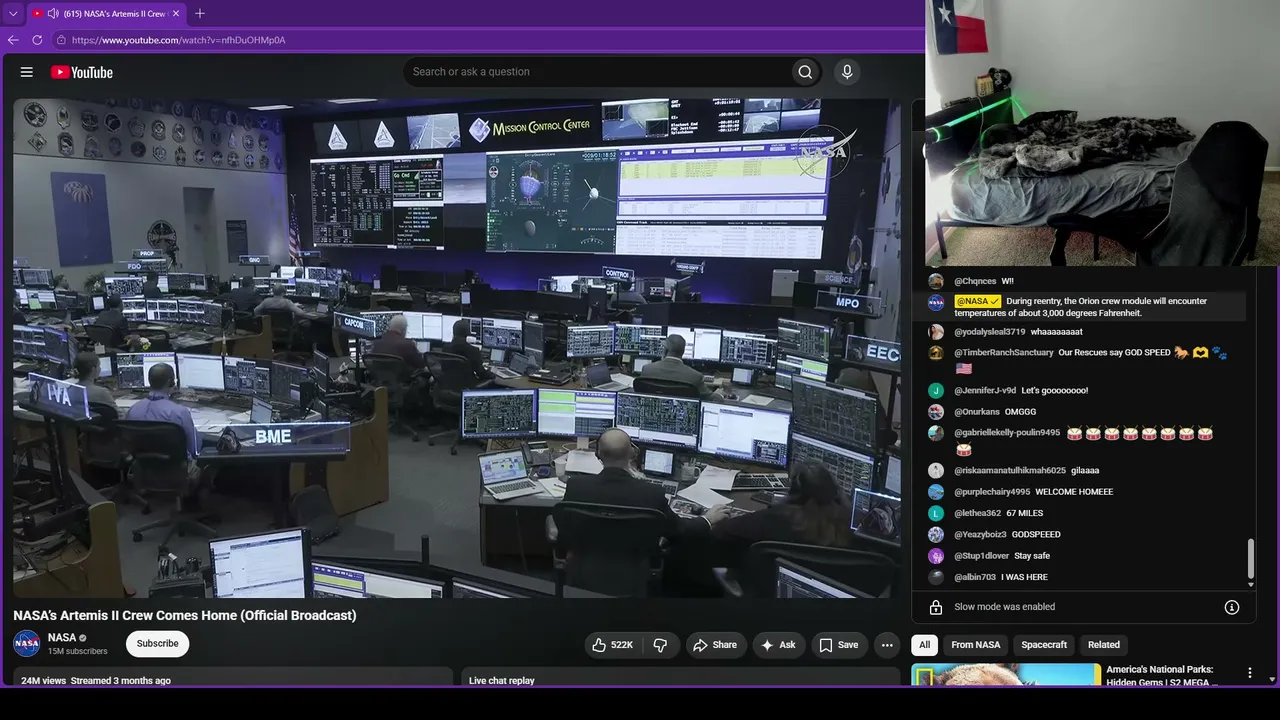Open @riskaamanatulhikmah6025 chat avatar
Image resolution: width=1280 pixels, height=720 pixels.
click(936, 471)
